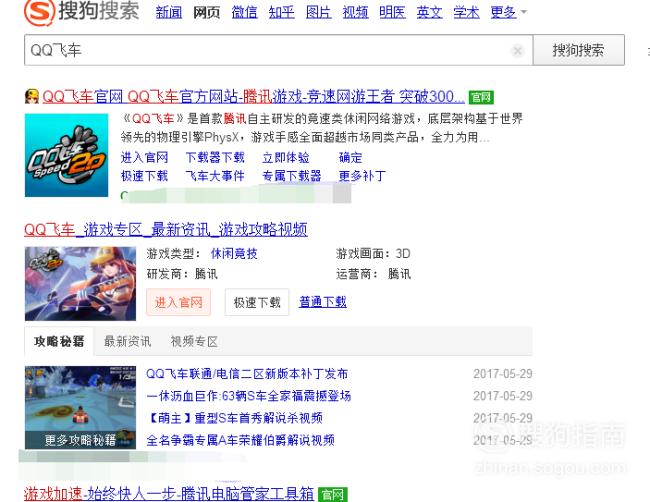The height and width of the screenshot is (502, 650).
Task: Open 全名争霸专属A车荣耀伯爵解说视频 article
Action: (240, 440)
